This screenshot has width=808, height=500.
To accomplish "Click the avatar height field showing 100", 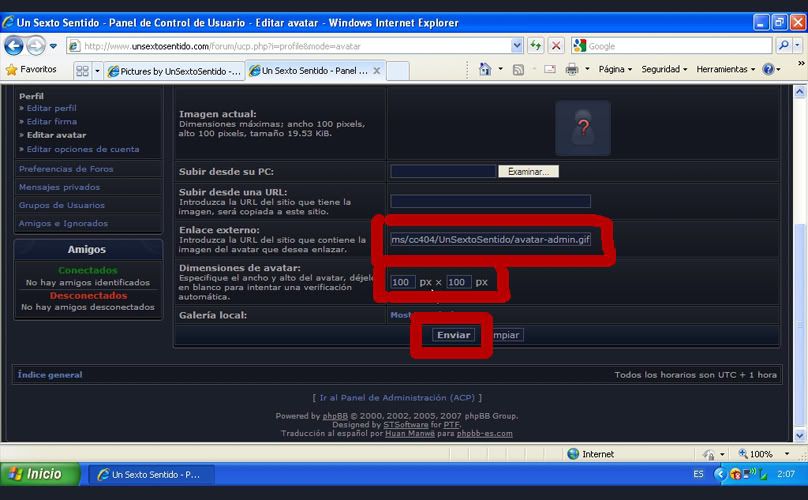I will 459,282.
